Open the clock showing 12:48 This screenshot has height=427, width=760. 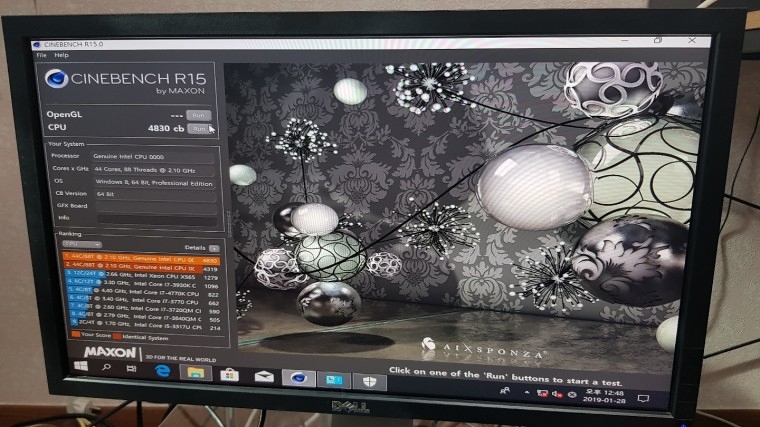(605, 396)
